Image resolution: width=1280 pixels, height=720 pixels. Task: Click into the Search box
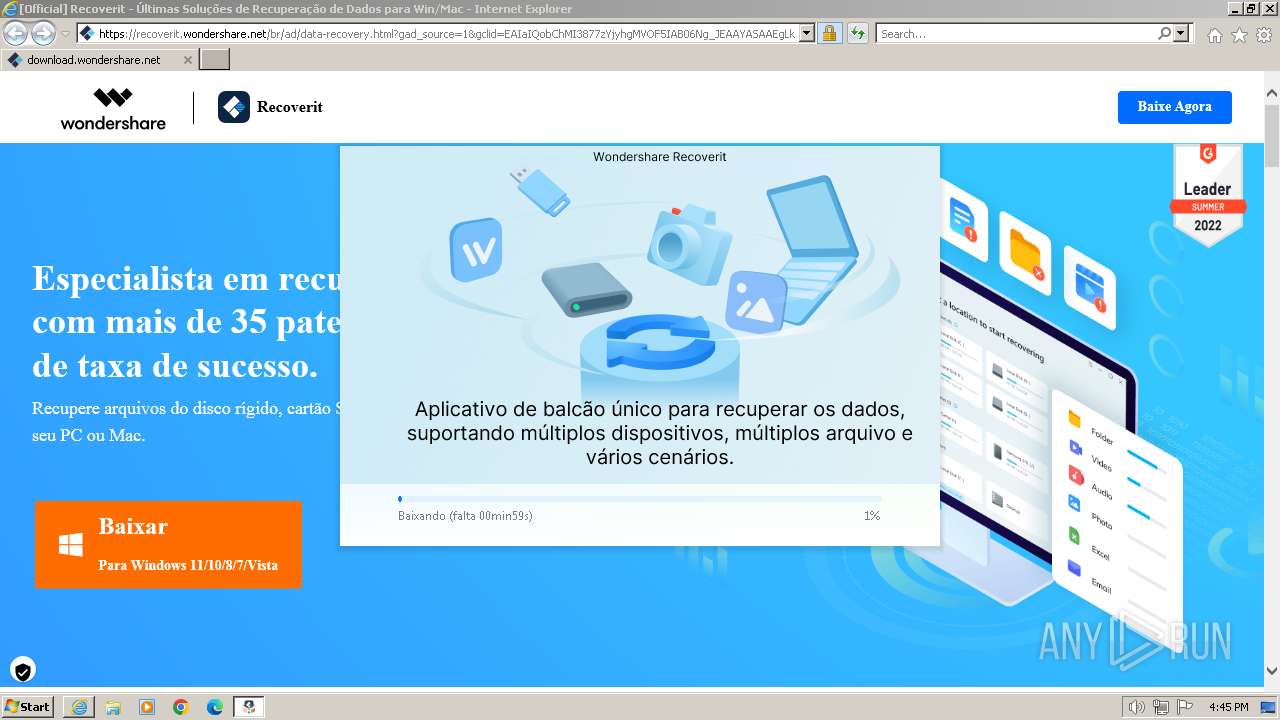pos(1016,34)
